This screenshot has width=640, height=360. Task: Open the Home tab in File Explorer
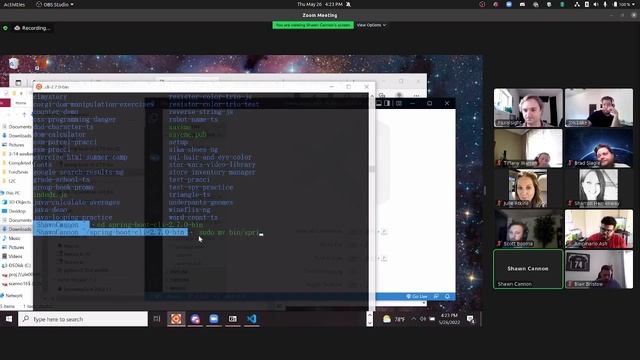(x=21, y=103)
